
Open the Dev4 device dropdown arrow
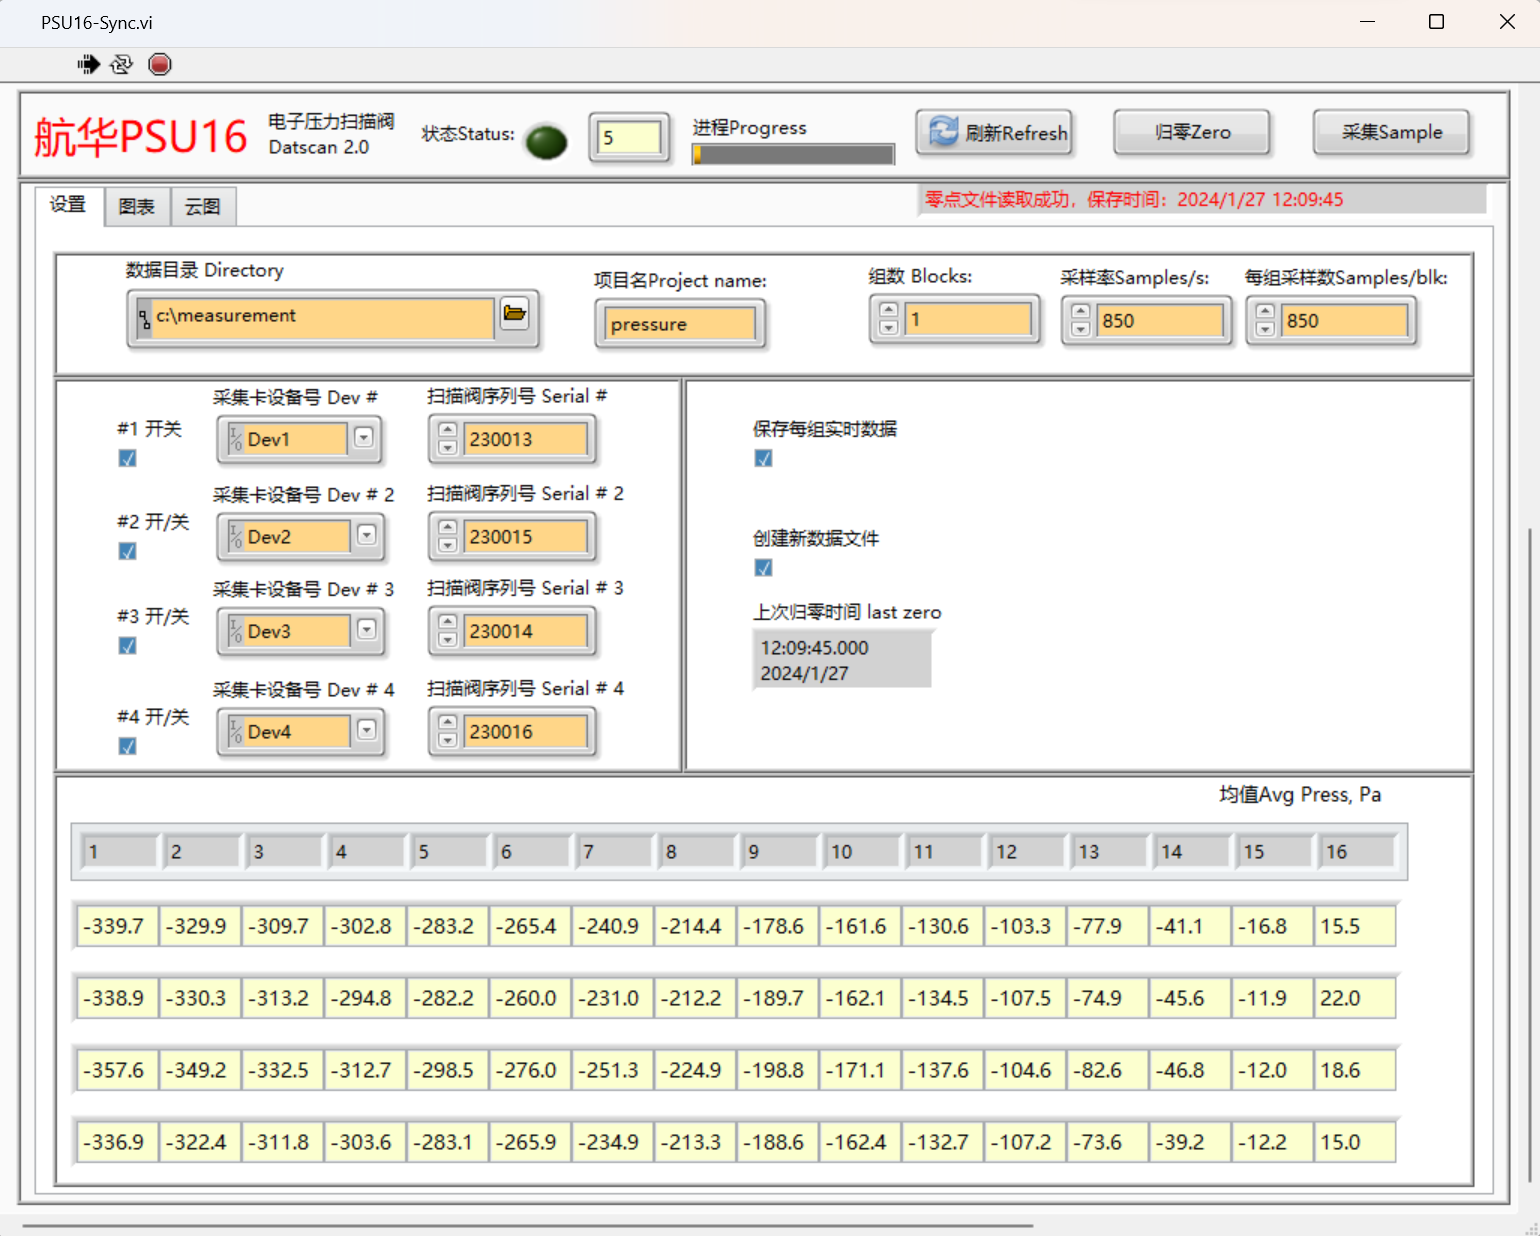click(x=367, y=731)
